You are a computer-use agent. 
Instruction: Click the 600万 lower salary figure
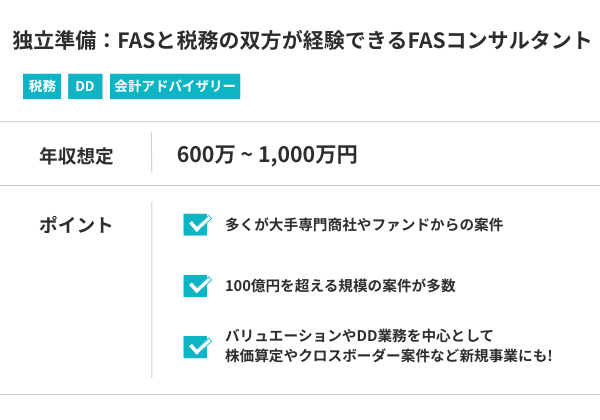point(204,155)
